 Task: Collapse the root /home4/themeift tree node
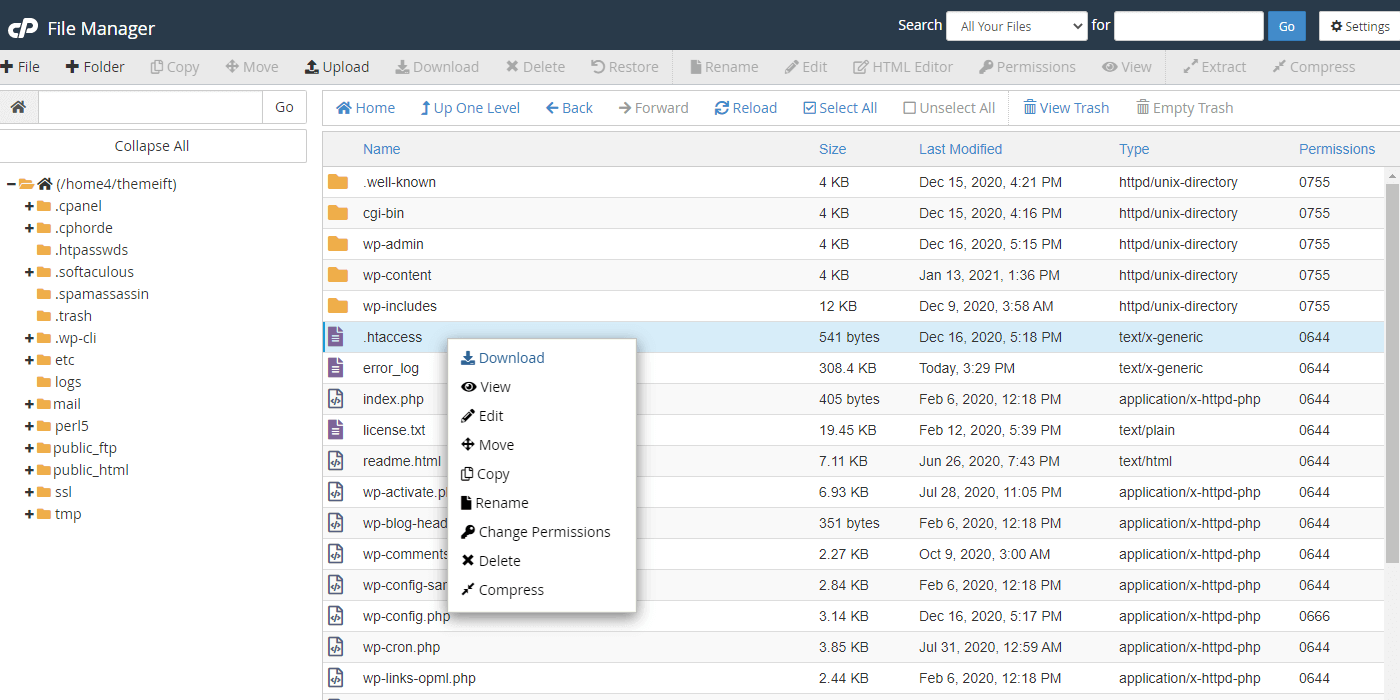pyautogui.click(x=11, y=184)
